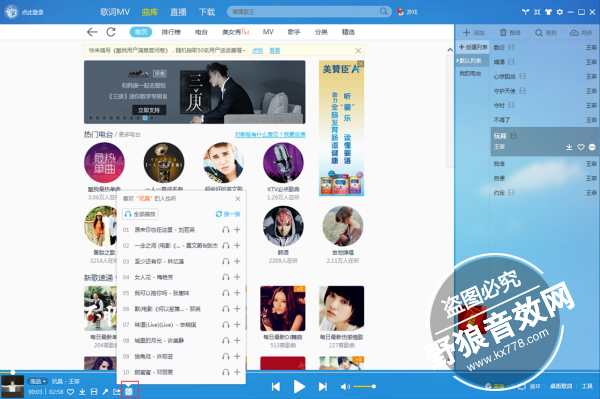This screenshot has width=600, height=399.
Task: Open the 排行榜 navigation tab
Action: (171, 32)
